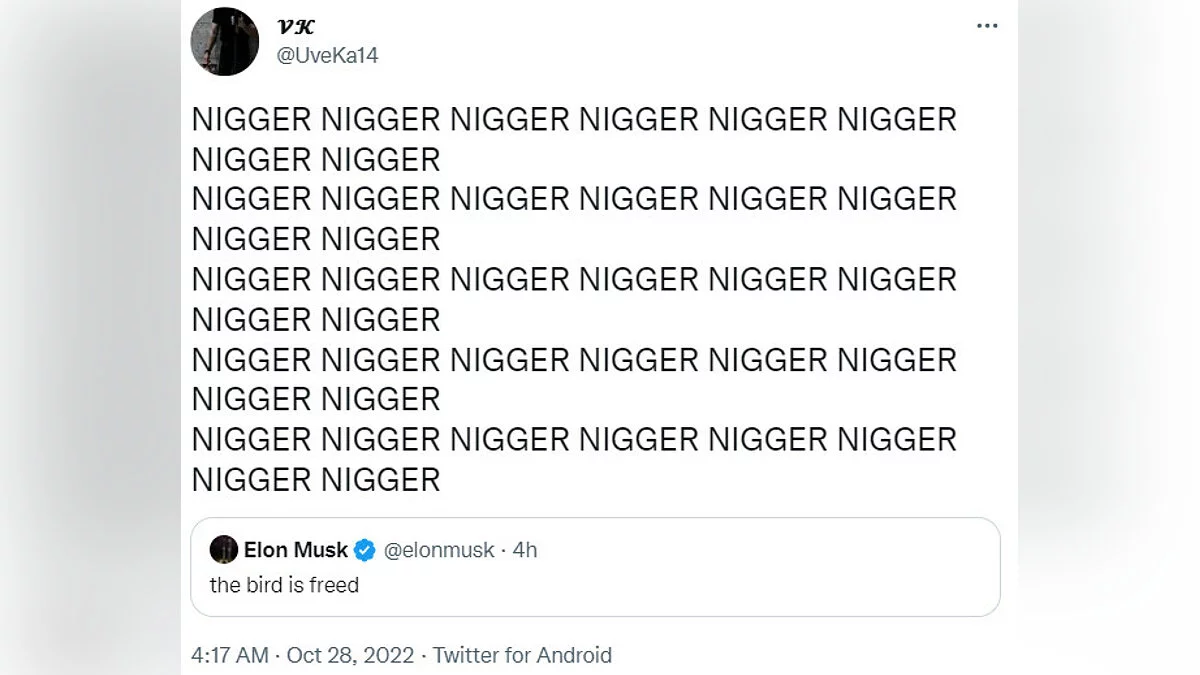Click the Elon Musk name in quoted tweet
Viewport: 1200px width, 675px height.
[x=296, y=550]
